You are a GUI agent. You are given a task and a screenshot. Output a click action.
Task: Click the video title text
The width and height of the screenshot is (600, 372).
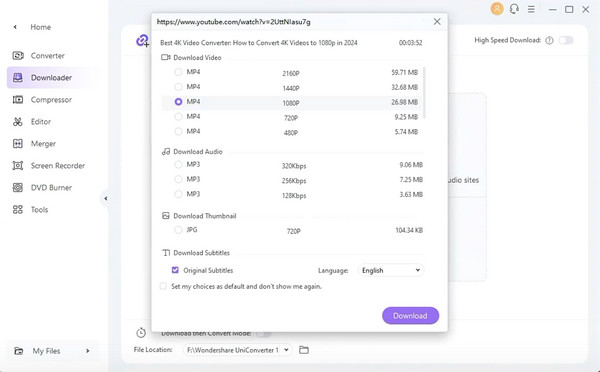coord(259,43)
